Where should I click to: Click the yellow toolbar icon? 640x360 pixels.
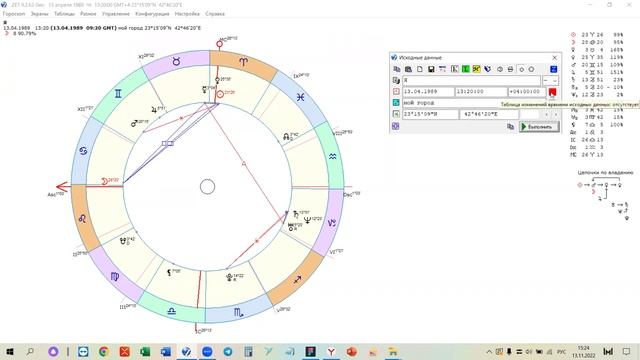point(476,69)
